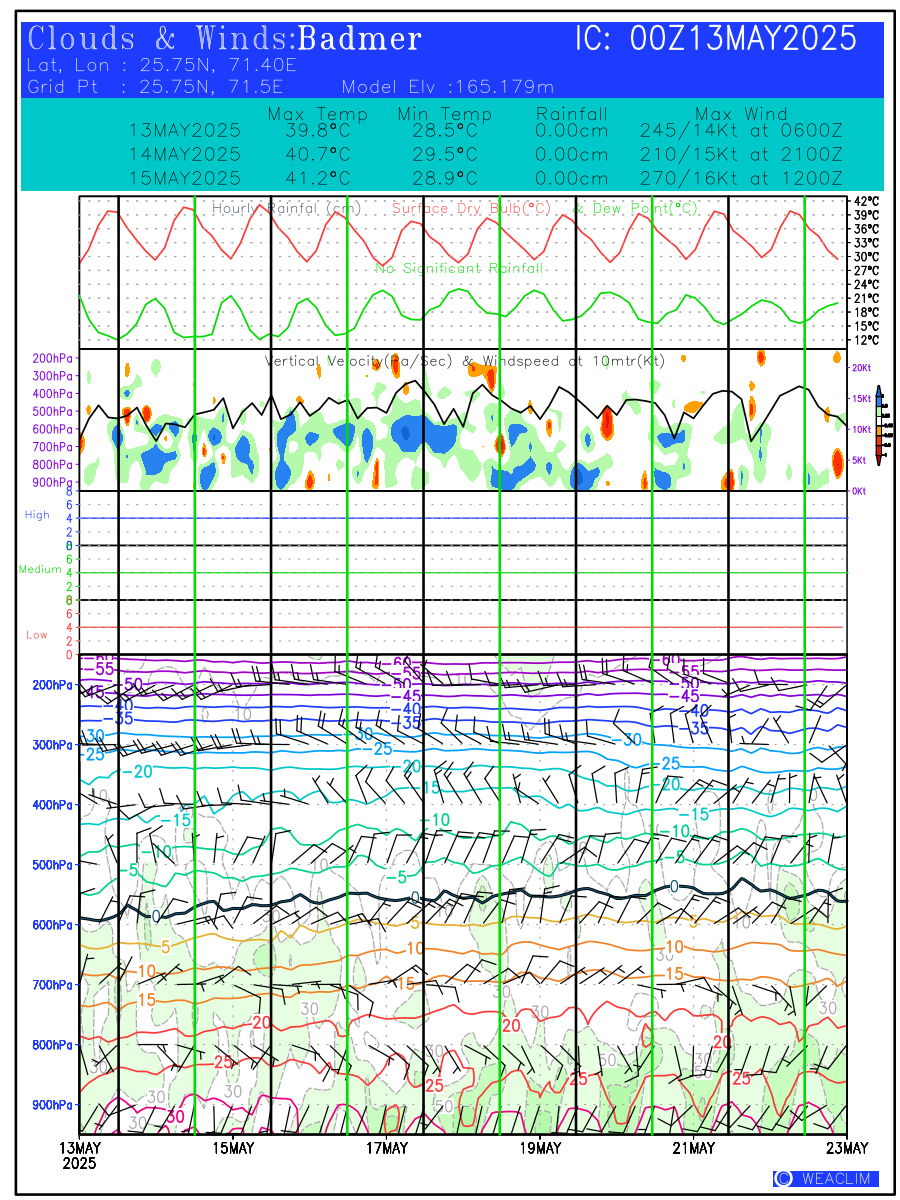
Task: Click the 28.5°C min temperature value
Action: click(x=444, y=131)
